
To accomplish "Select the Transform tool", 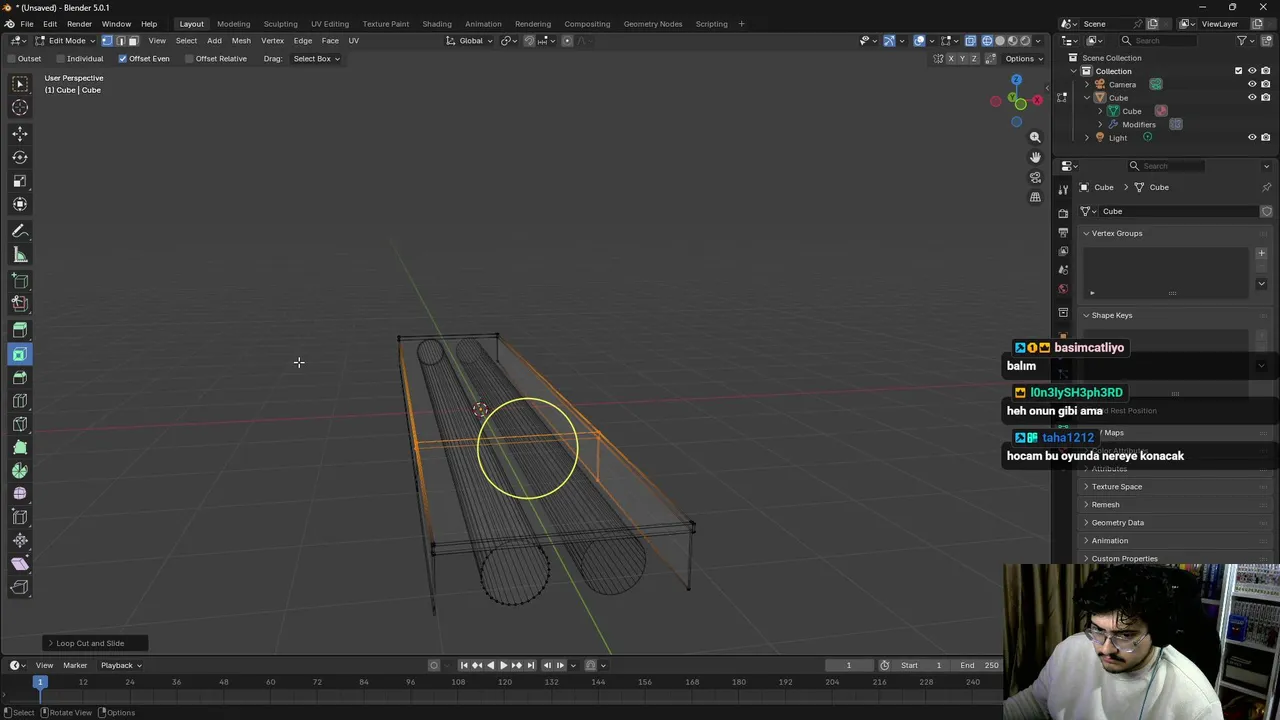I will pos(20,204).
